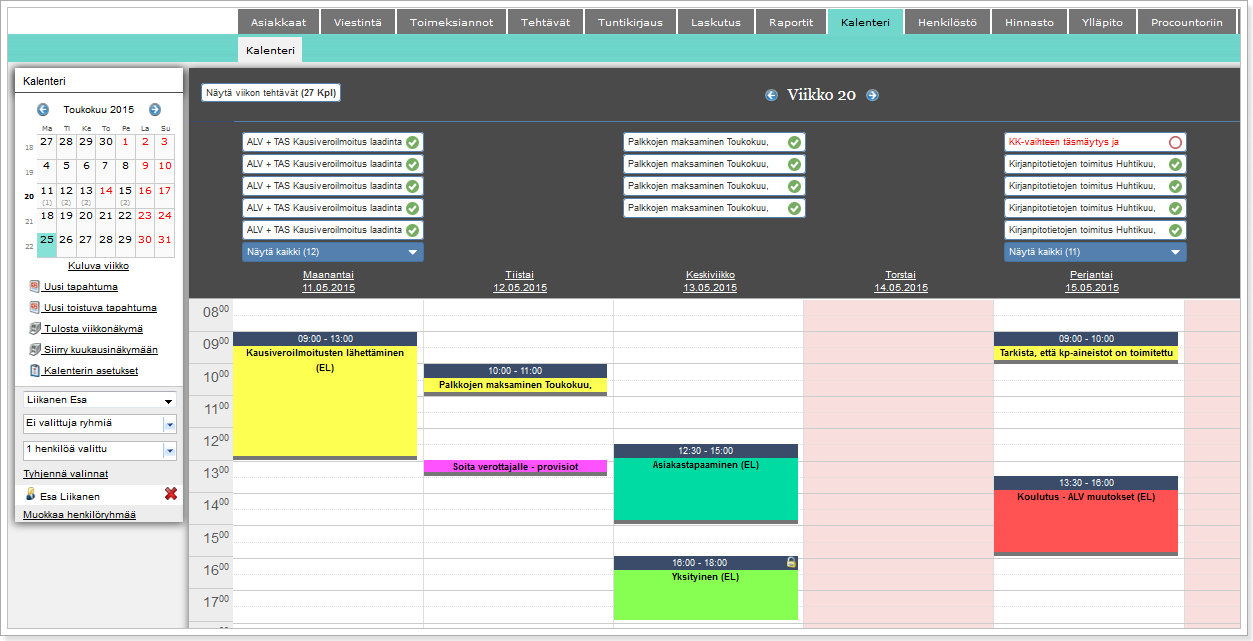Go to next month in mini calendar
The height and width of the screenshot is (641, 1253).
pos(155,110)
